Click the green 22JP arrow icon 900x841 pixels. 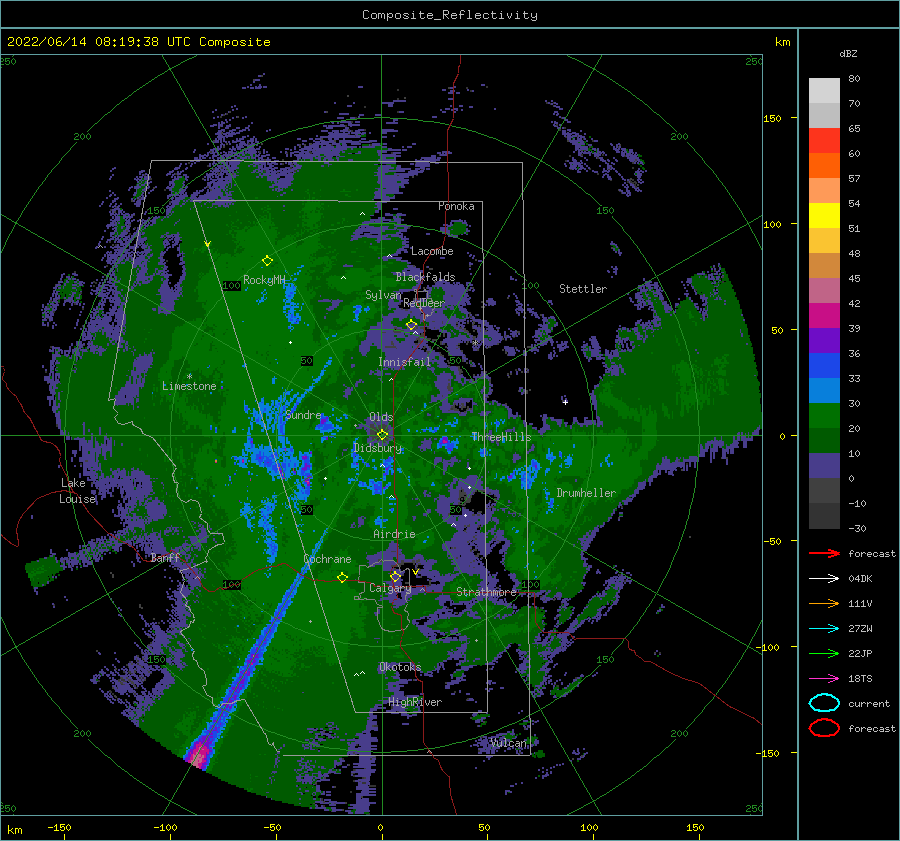(824, 653)
